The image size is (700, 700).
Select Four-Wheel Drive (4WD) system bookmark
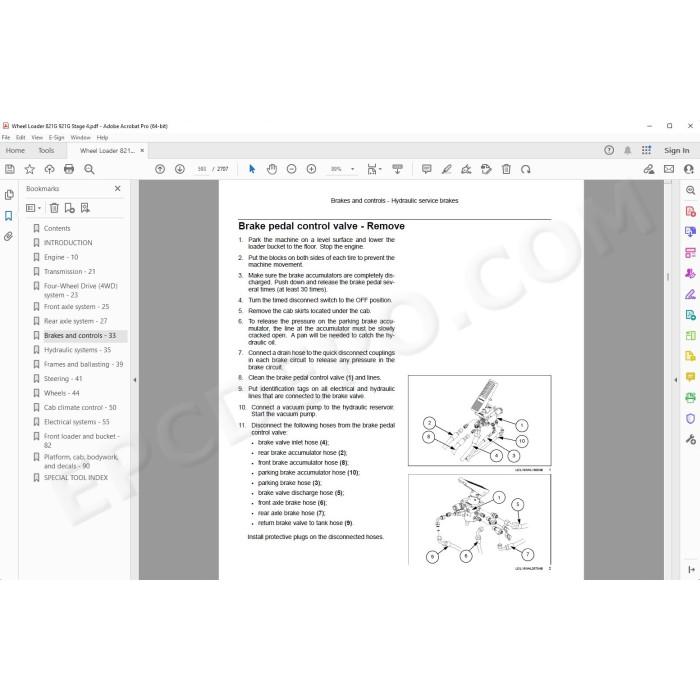(80, 290)
